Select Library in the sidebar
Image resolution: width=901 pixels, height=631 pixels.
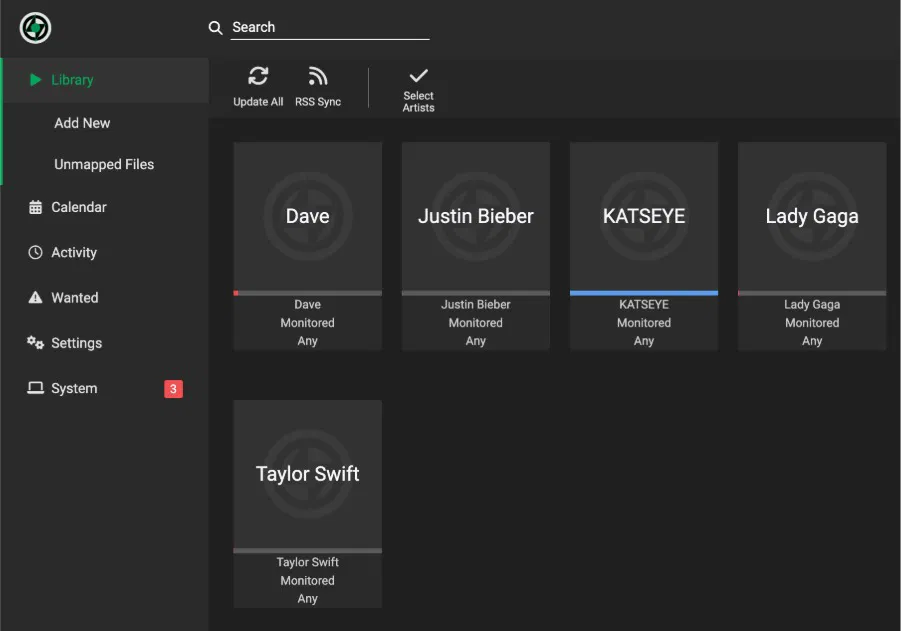click(x=72, y=80)
